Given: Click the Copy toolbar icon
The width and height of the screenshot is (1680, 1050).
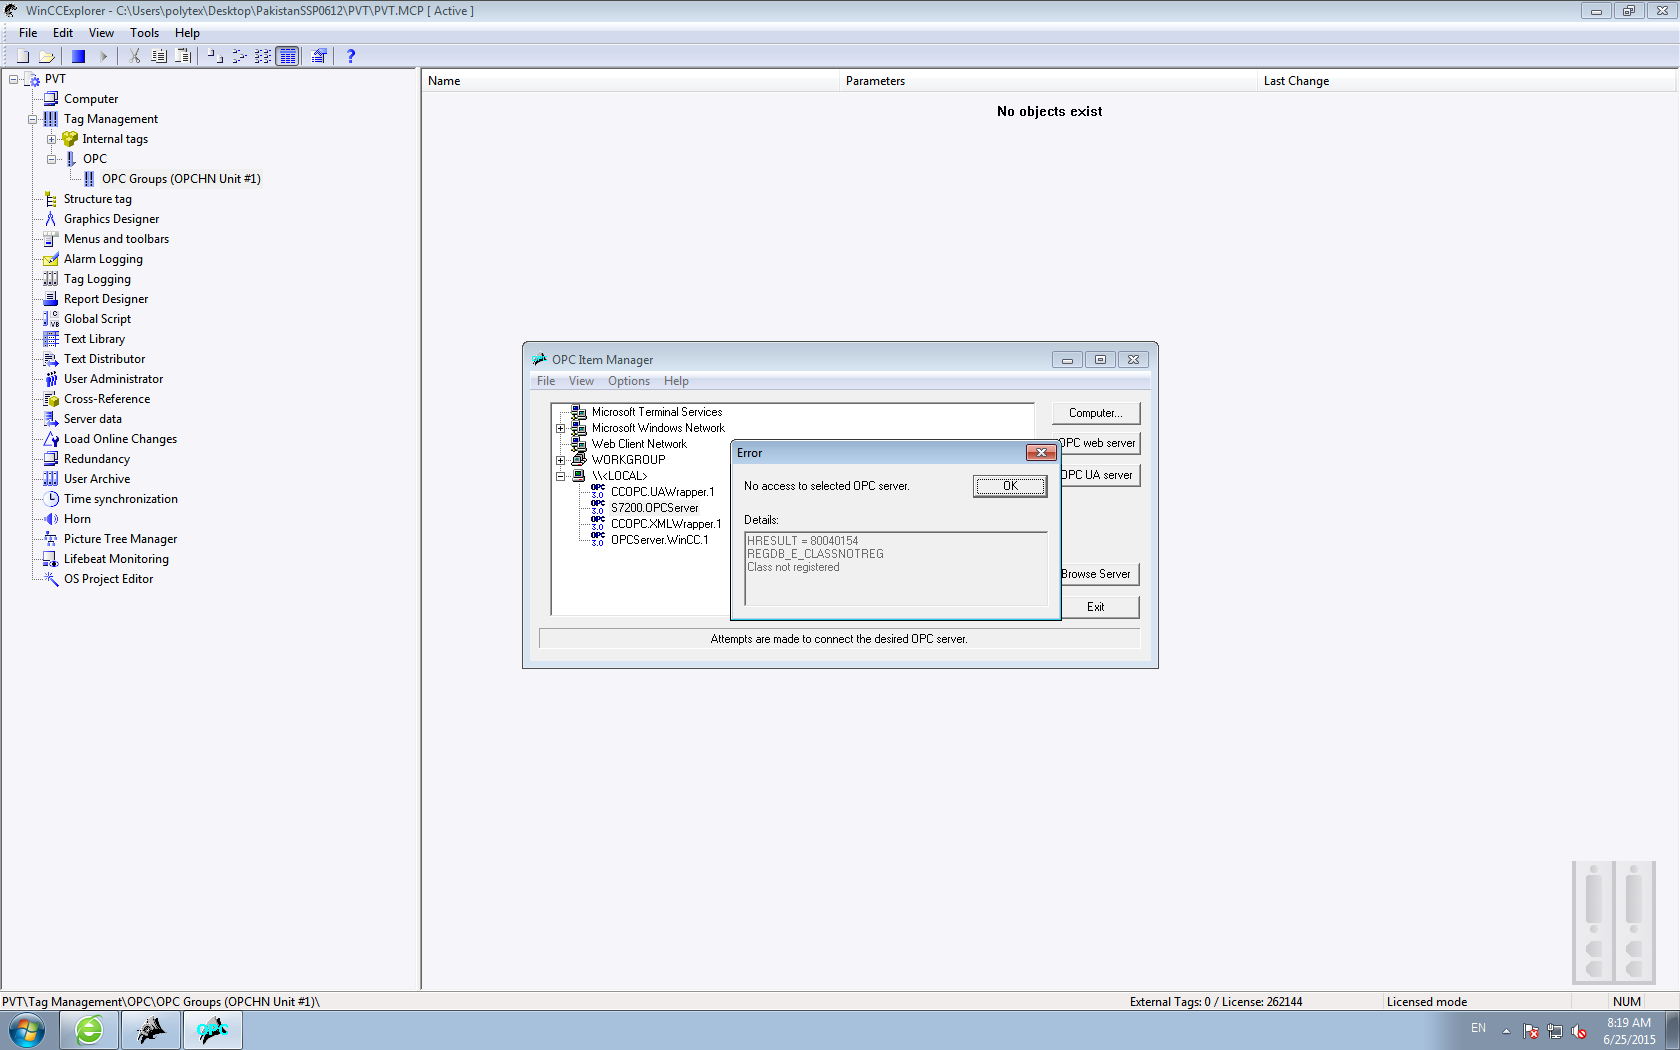Looking at the screenshot, I should [159, 57].
